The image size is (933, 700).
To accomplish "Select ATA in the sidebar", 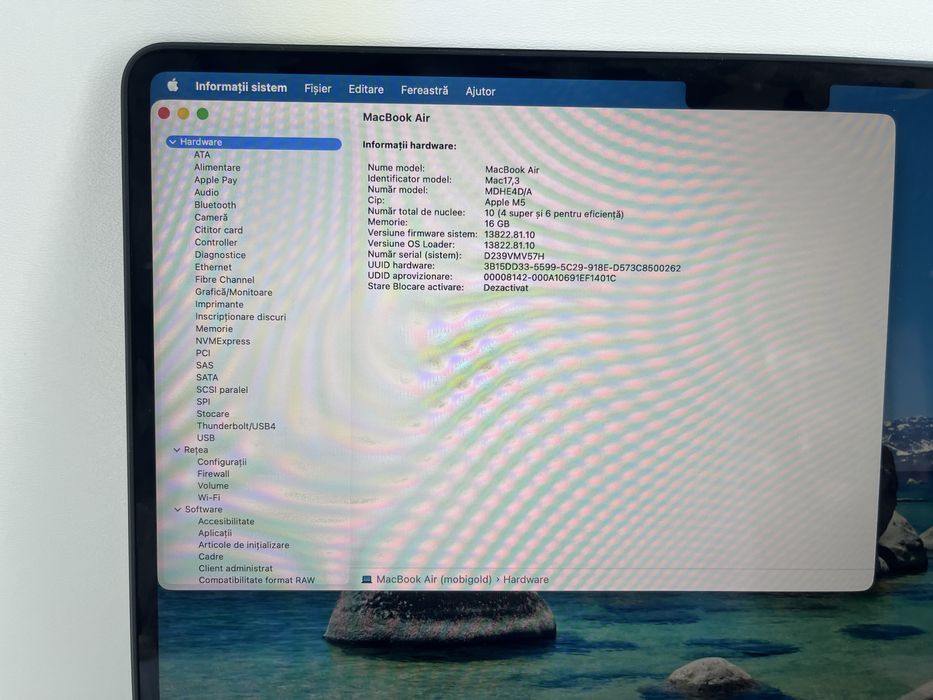I will [202, 155].
